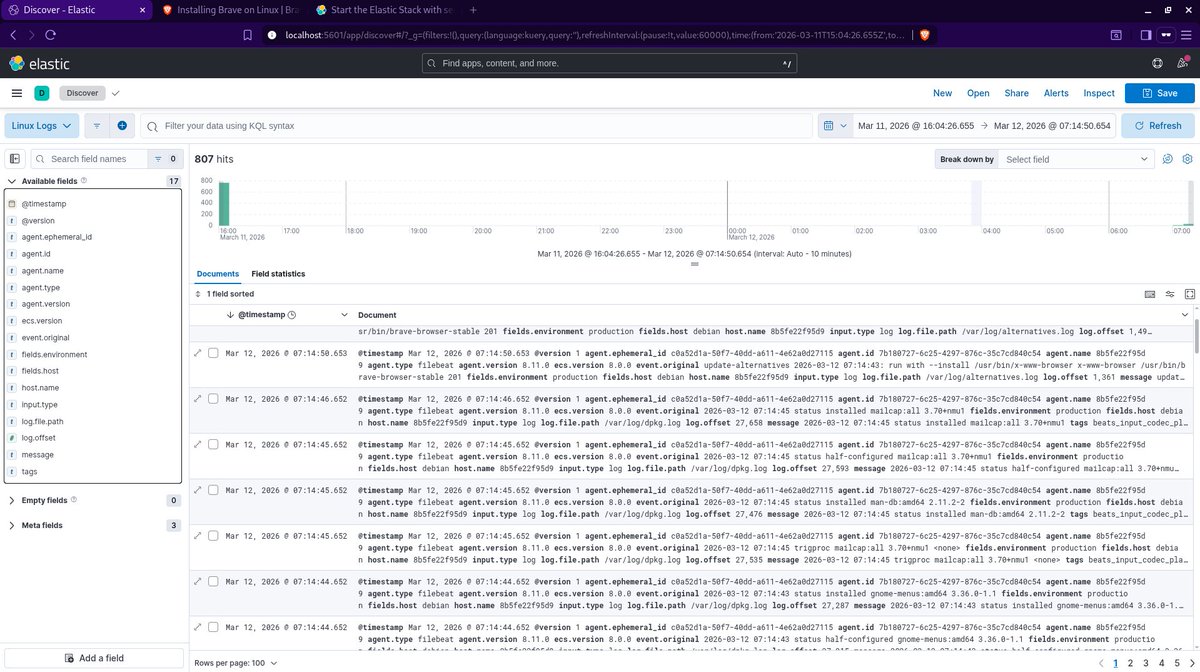Open the @timestamp column actions chevron
Viewport: 1200px width, 672px height.
[346, 315]
